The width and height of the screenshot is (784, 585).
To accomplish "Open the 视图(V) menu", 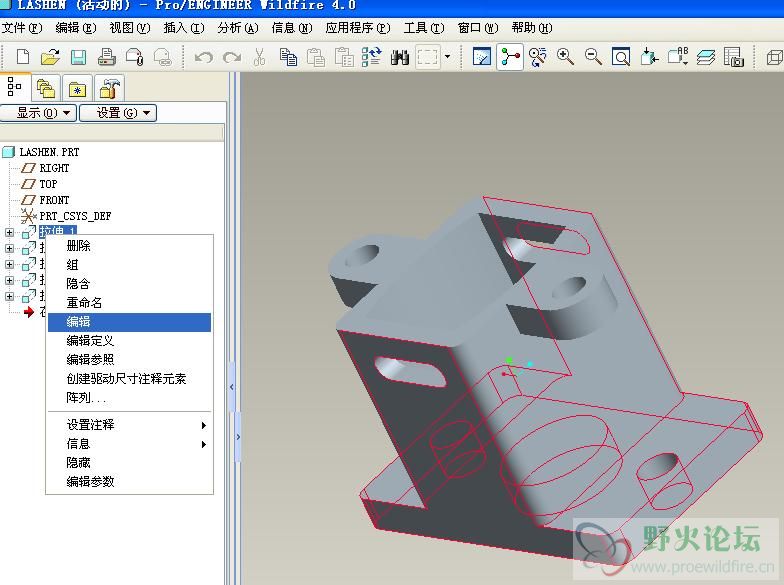I will coord(130,28).
